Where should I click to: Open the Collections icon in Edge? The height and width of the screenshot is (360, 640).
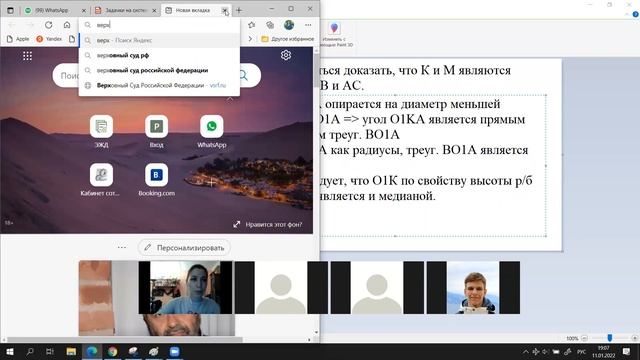click(270, 25)
